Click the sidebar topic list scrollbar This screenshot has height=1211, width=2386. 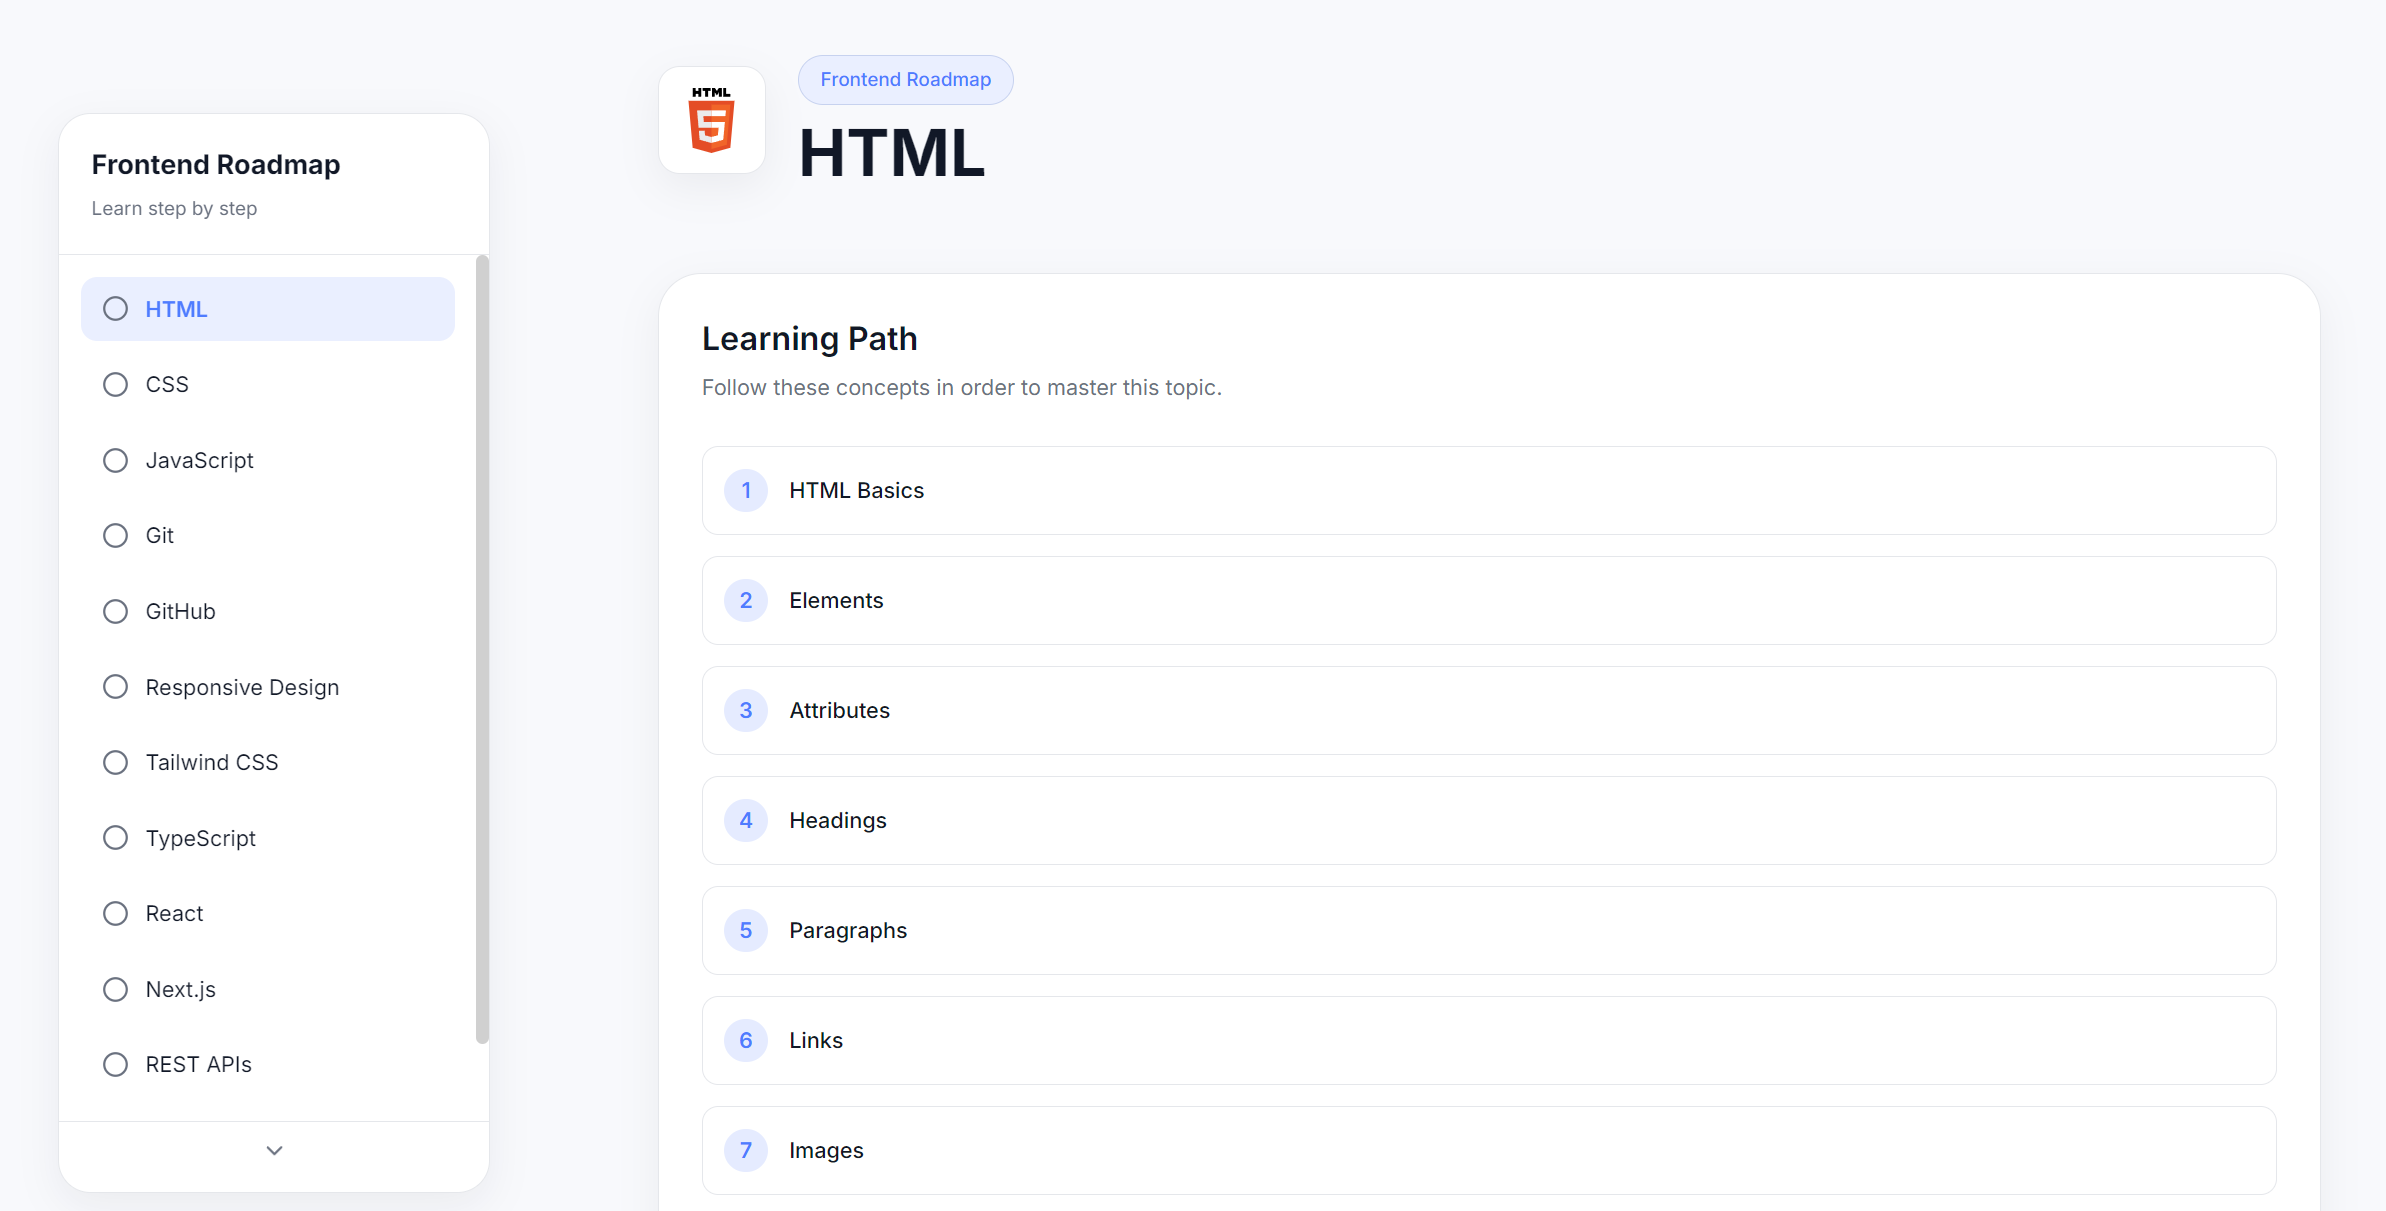click(482, 650)
